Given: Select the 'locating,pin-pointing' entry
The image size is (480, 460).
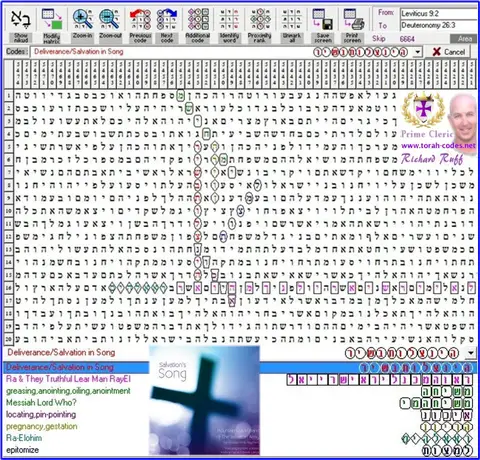Looking at the screenshot, I should (41, 414).
